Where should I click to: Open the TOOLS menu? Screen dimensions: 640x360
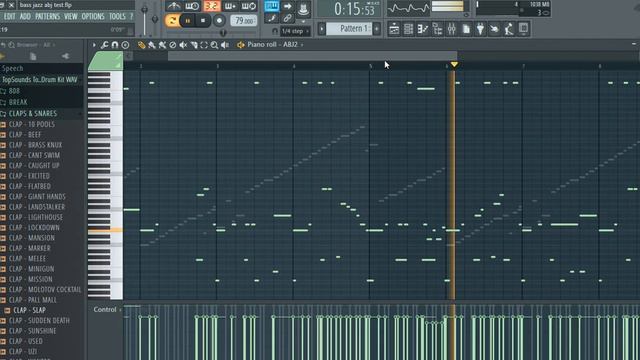pyautogui.click(x=117, y=17)
